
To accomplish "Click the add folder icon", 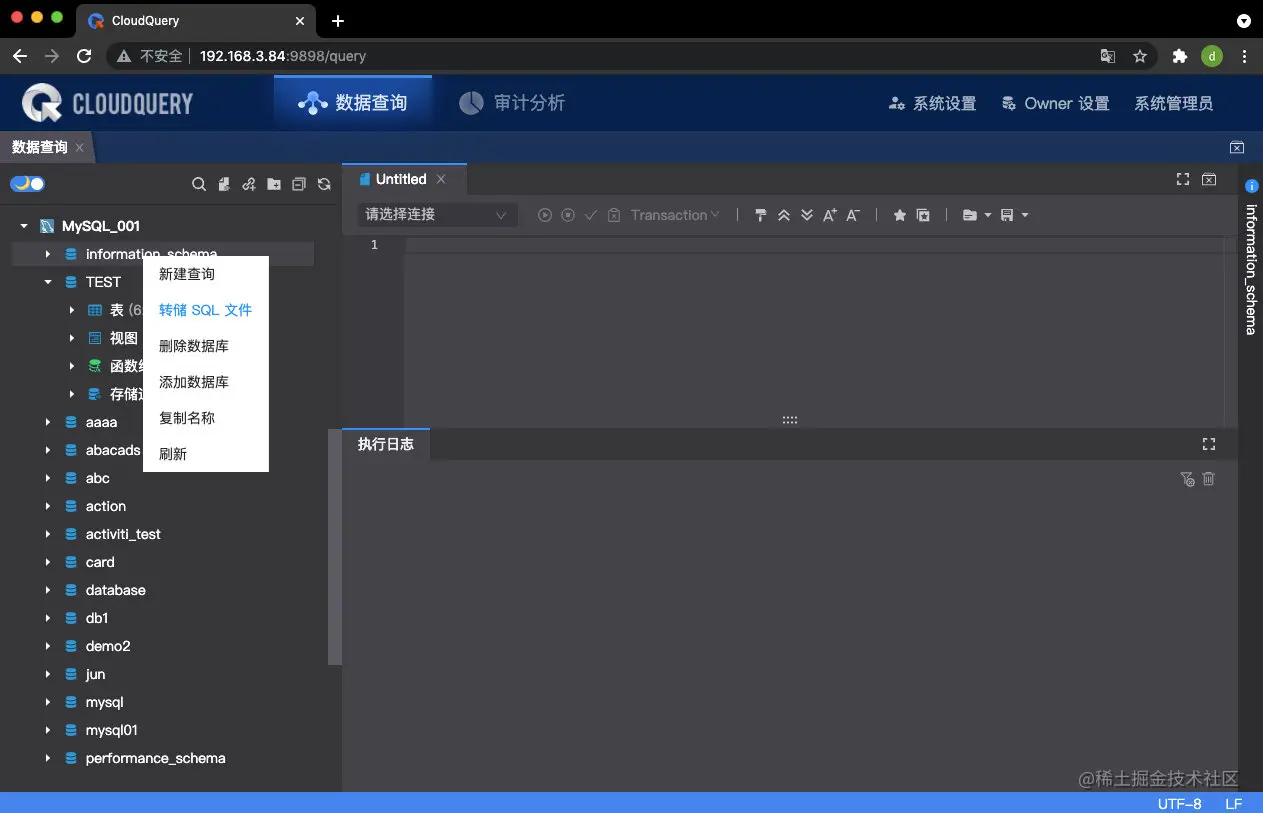I will point(274,184).
